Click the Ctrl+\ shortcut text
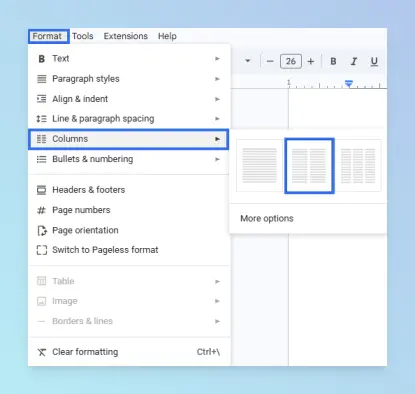Viewport: 415px width, 394px height. [x=208, y=352]
